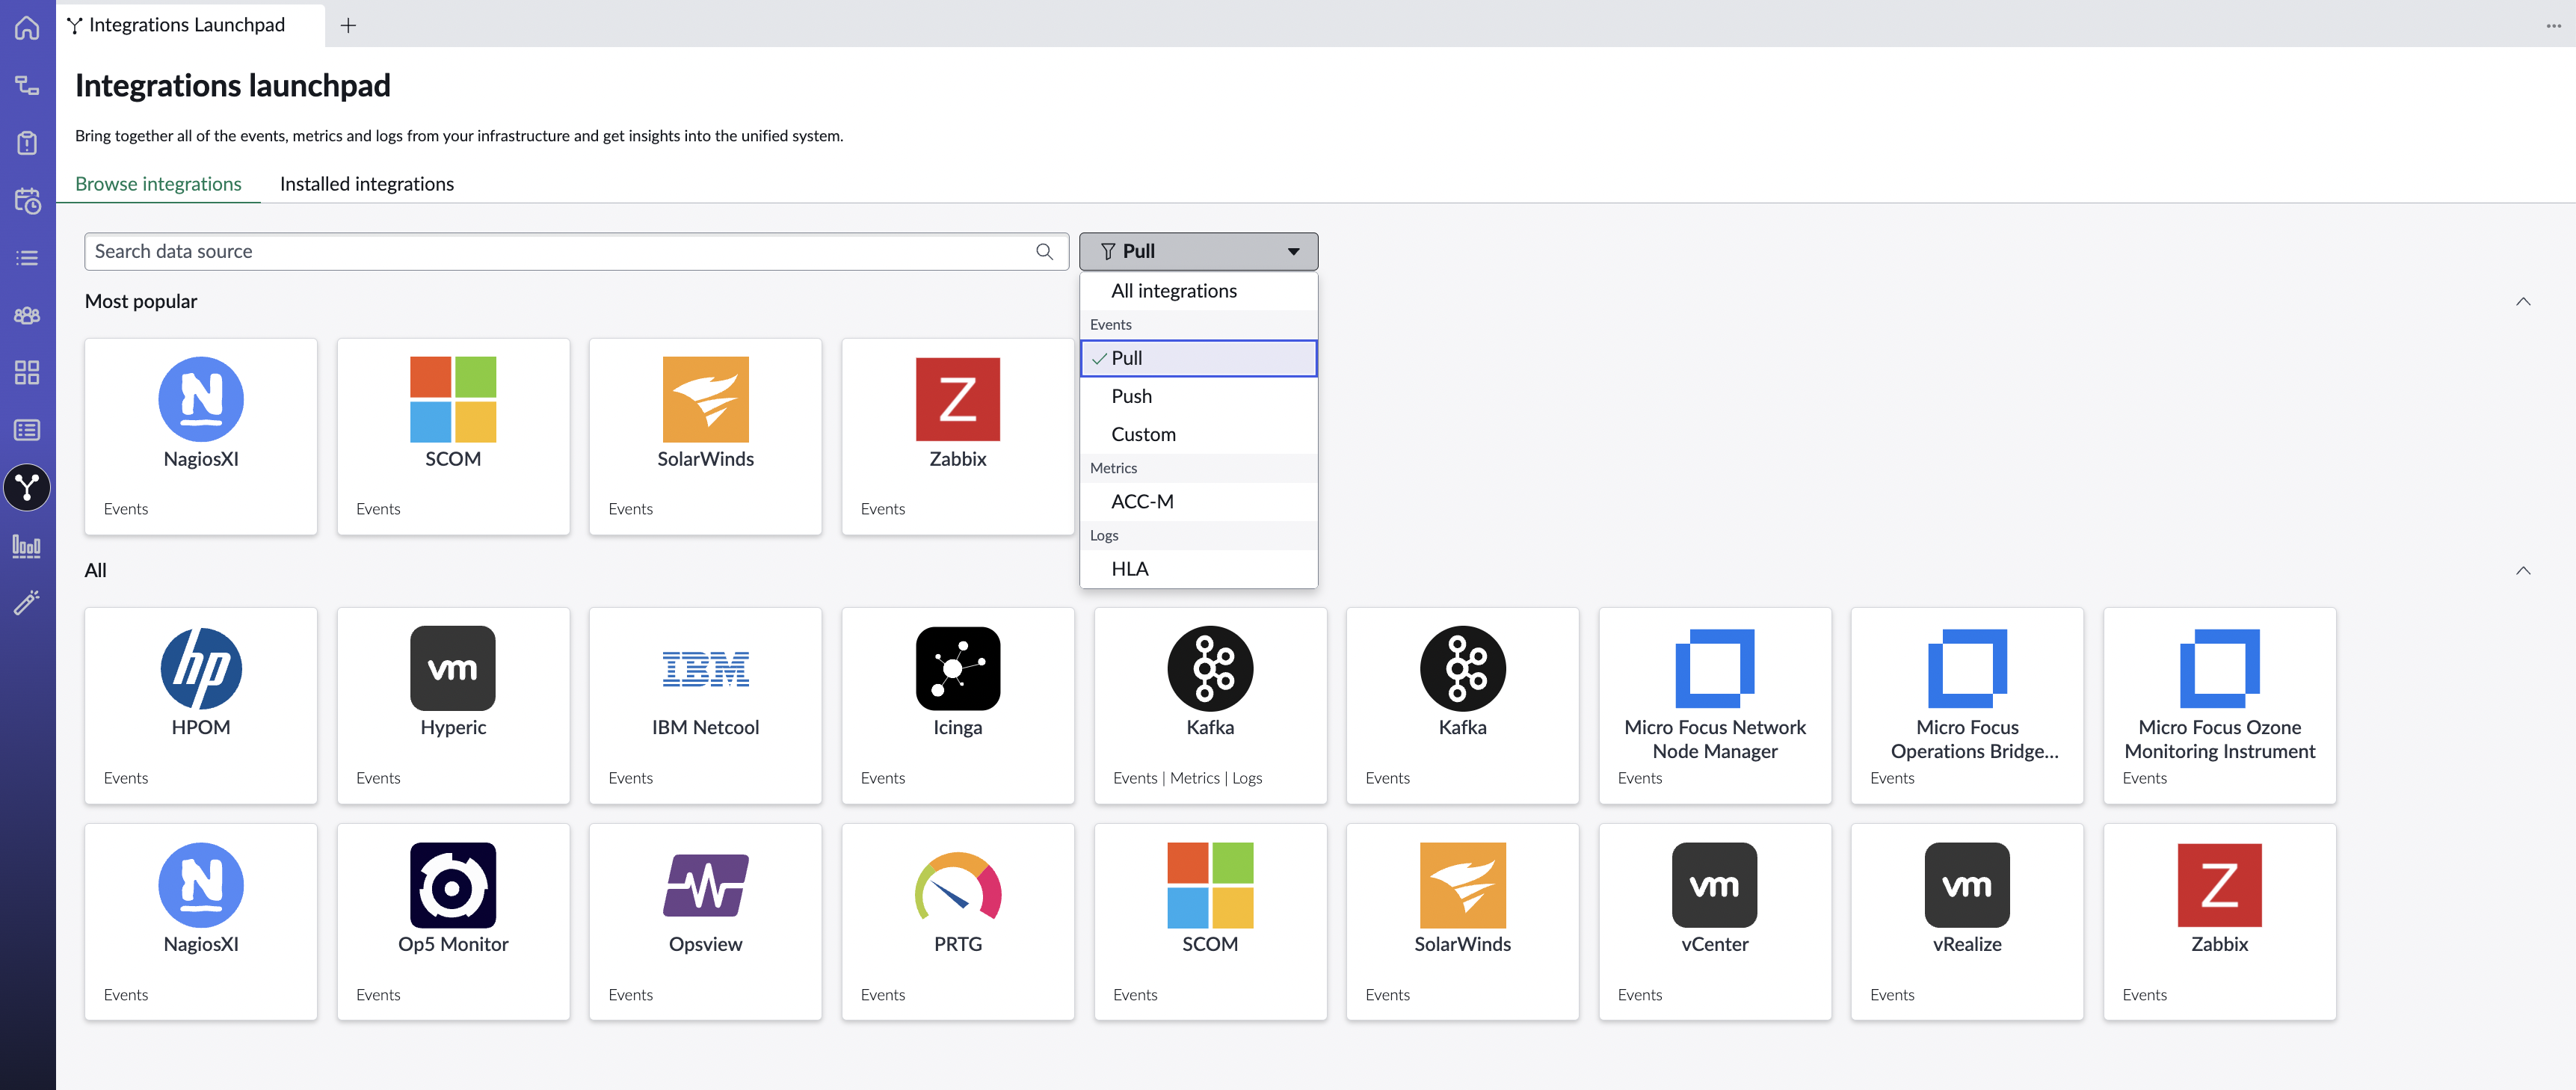Click the IBM Netcool logo

(706, 668)
